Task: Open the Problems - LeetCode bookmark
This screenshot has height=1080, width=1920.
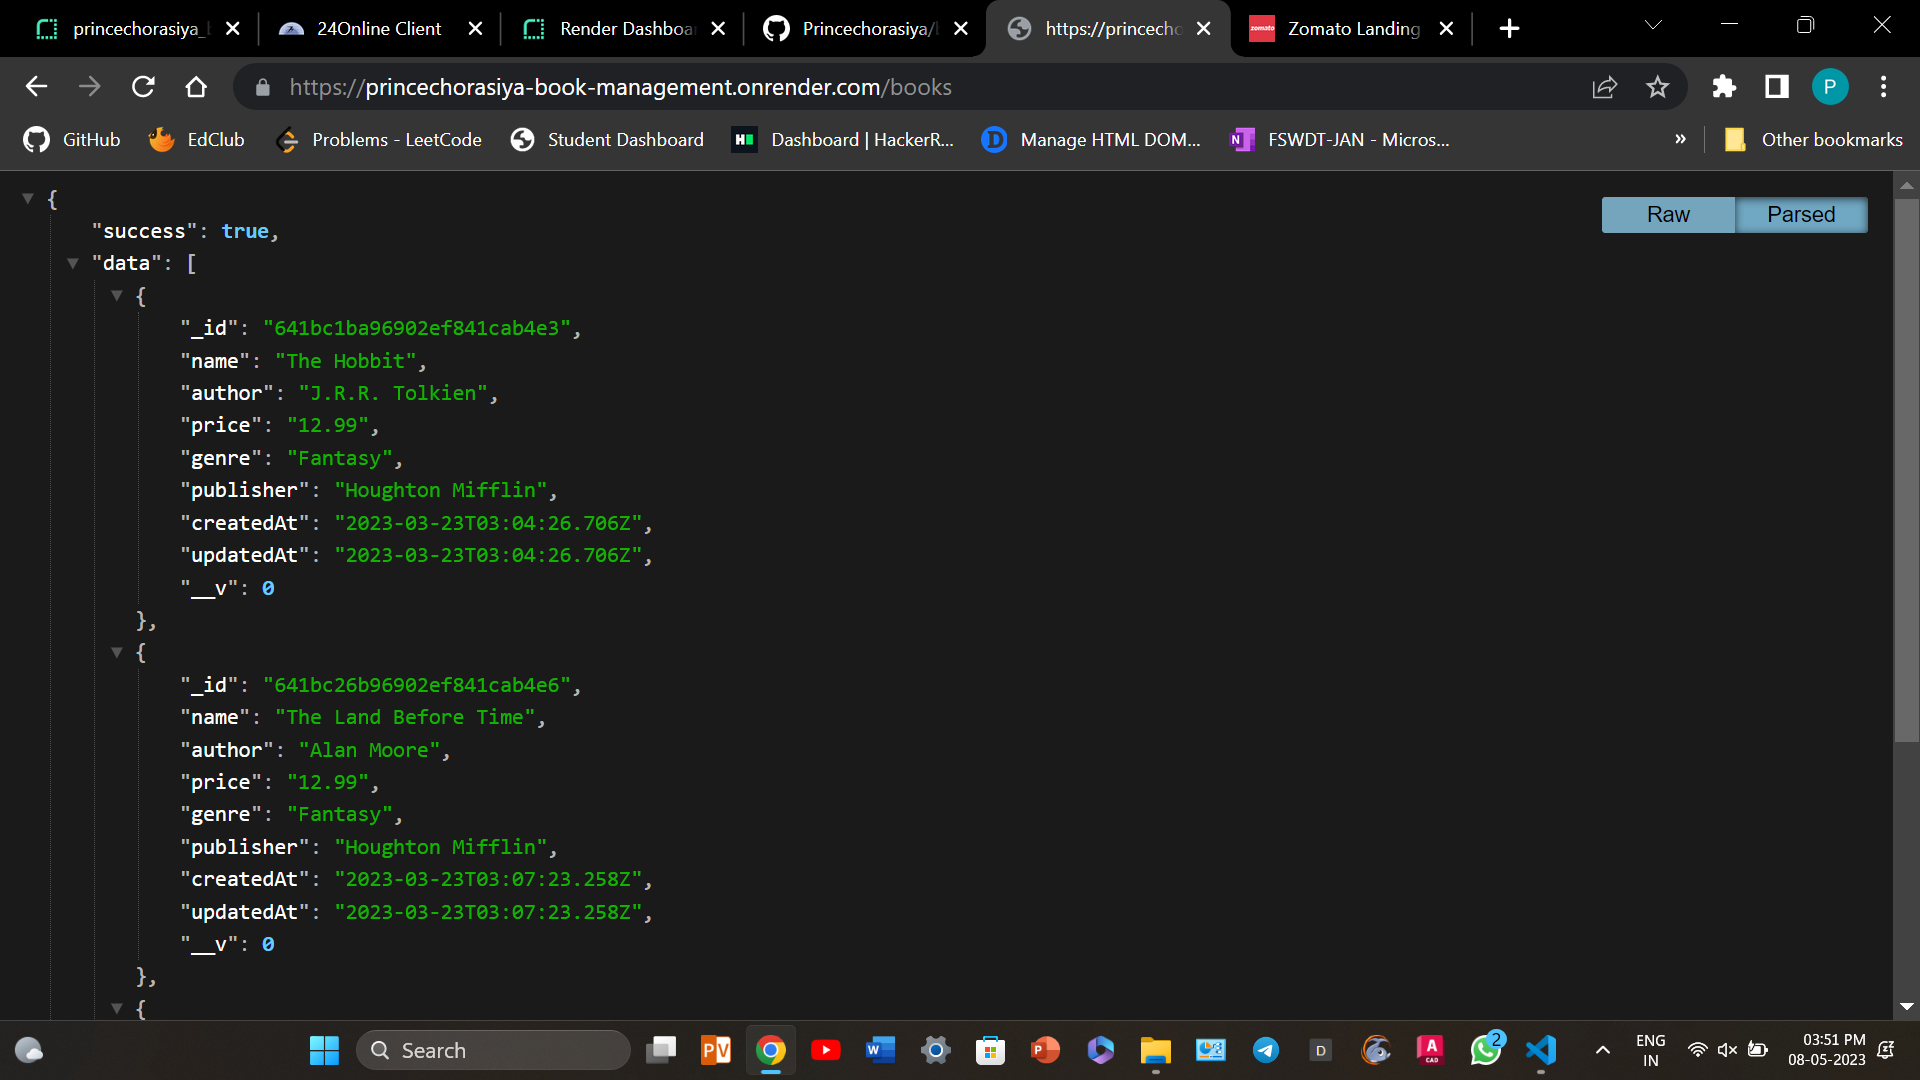Action: coord(395,140)
